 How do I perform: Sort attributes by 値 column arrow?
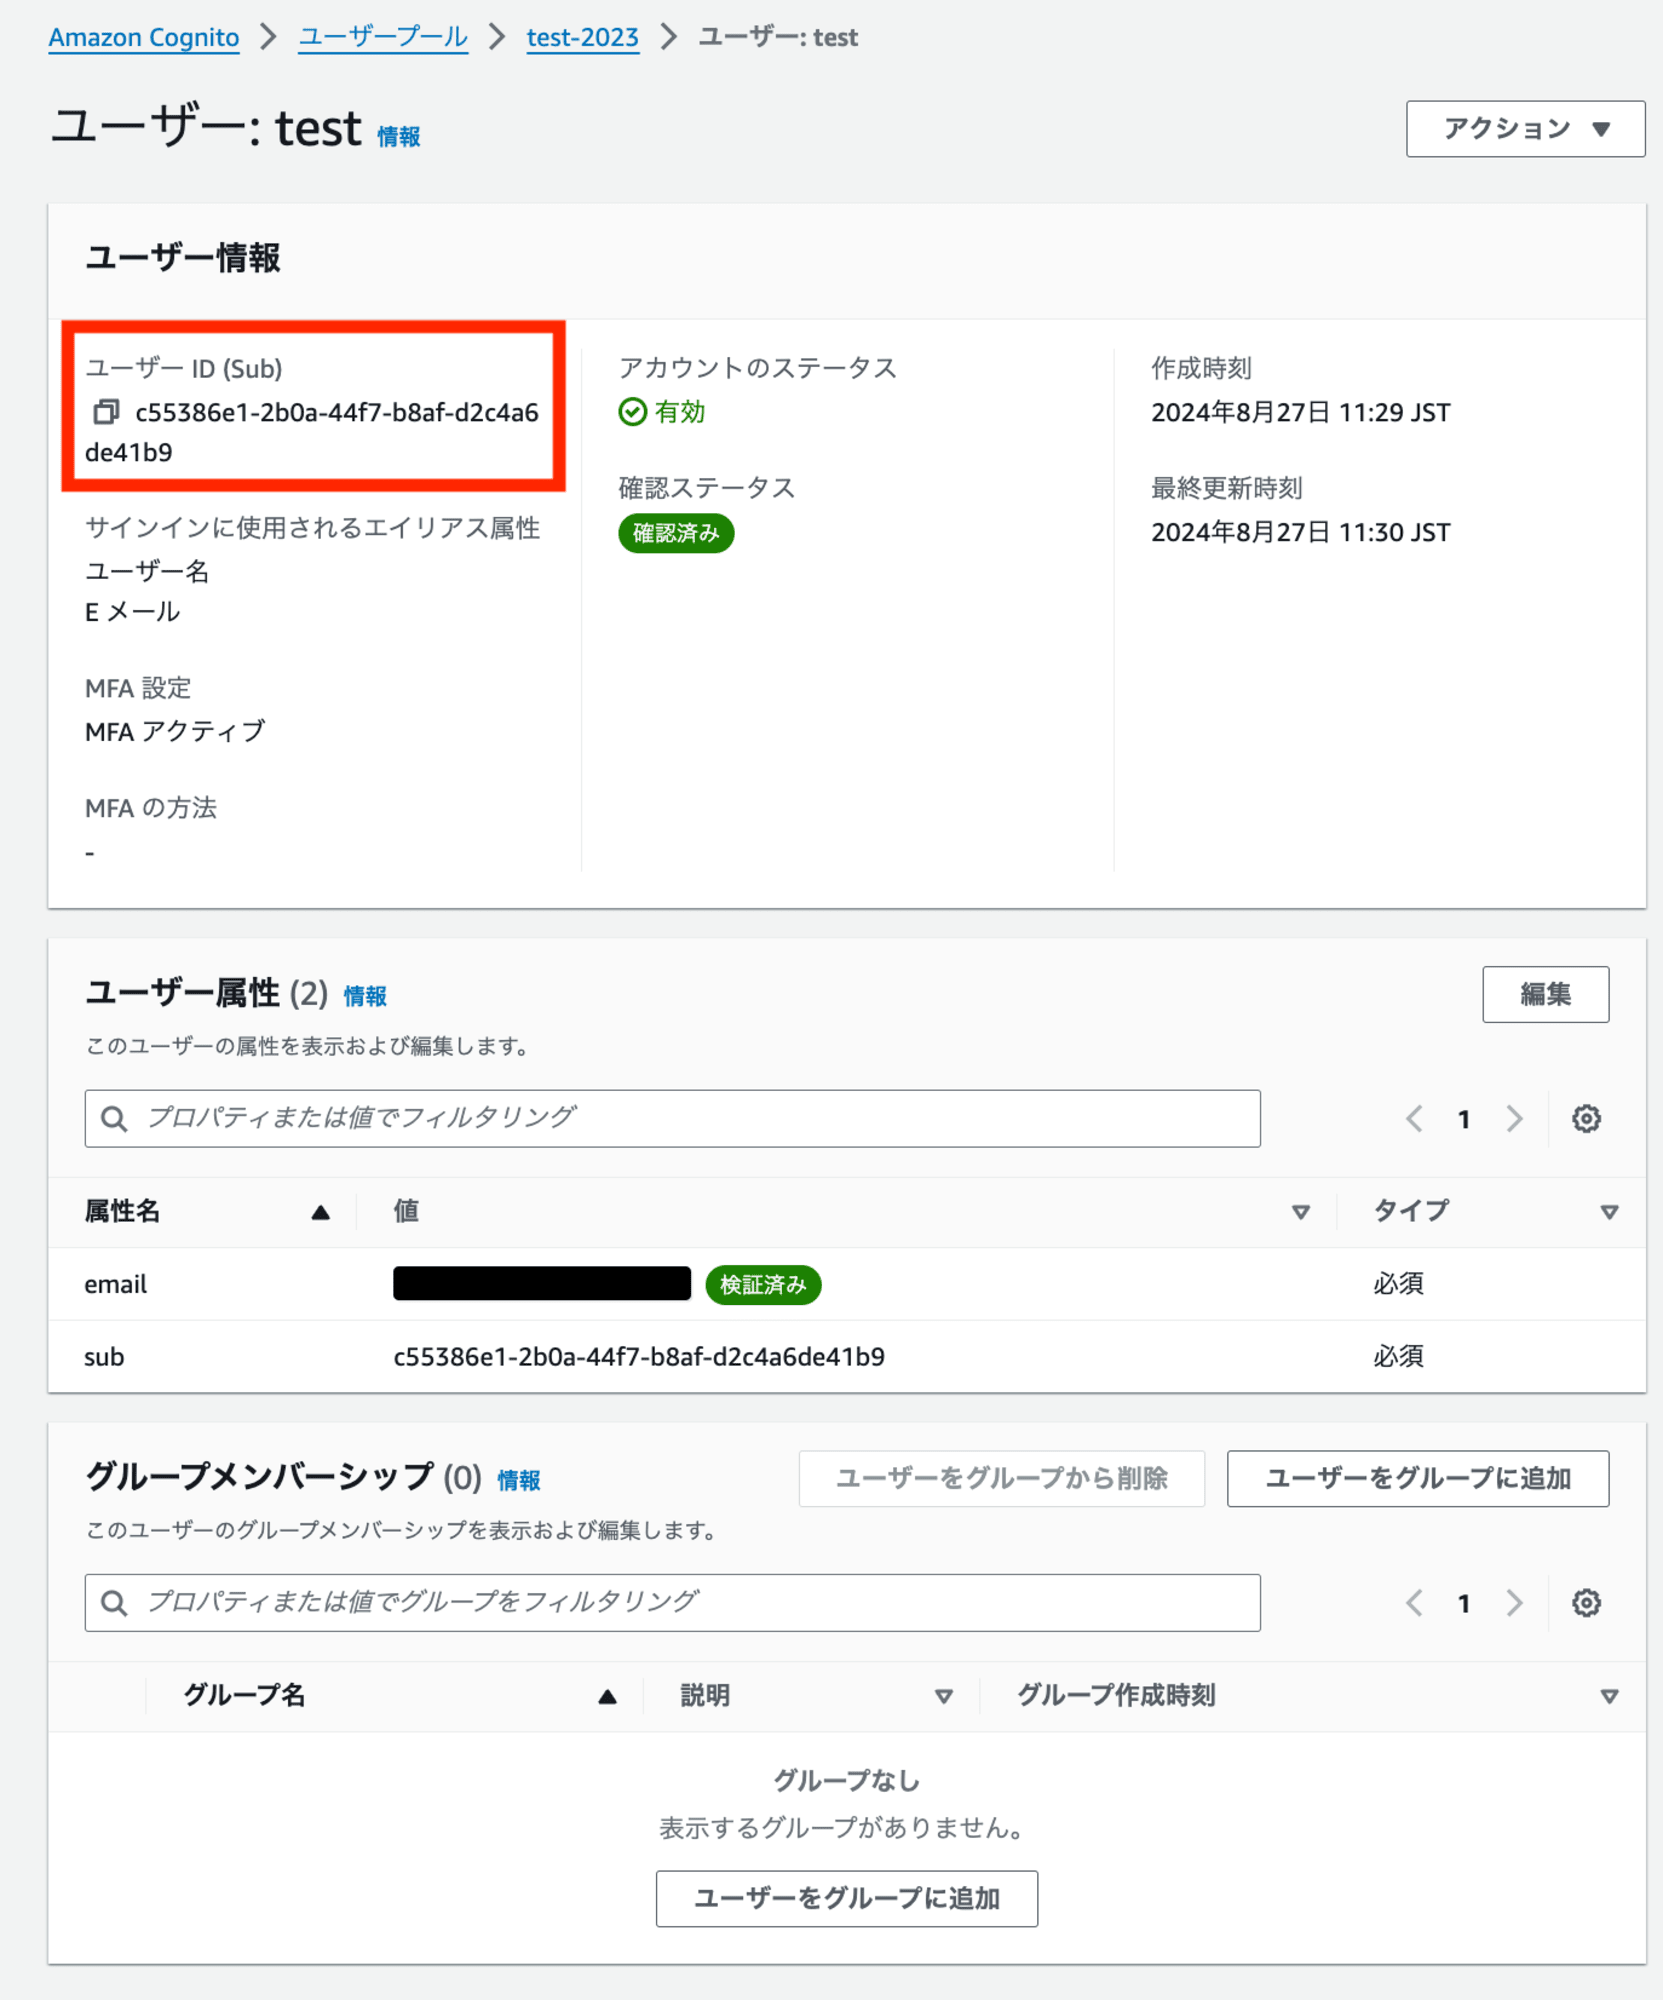tap(1300, 1212)
